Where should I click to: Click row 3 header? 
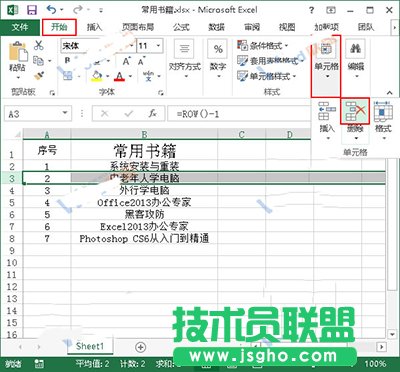(x=12, y=178)
